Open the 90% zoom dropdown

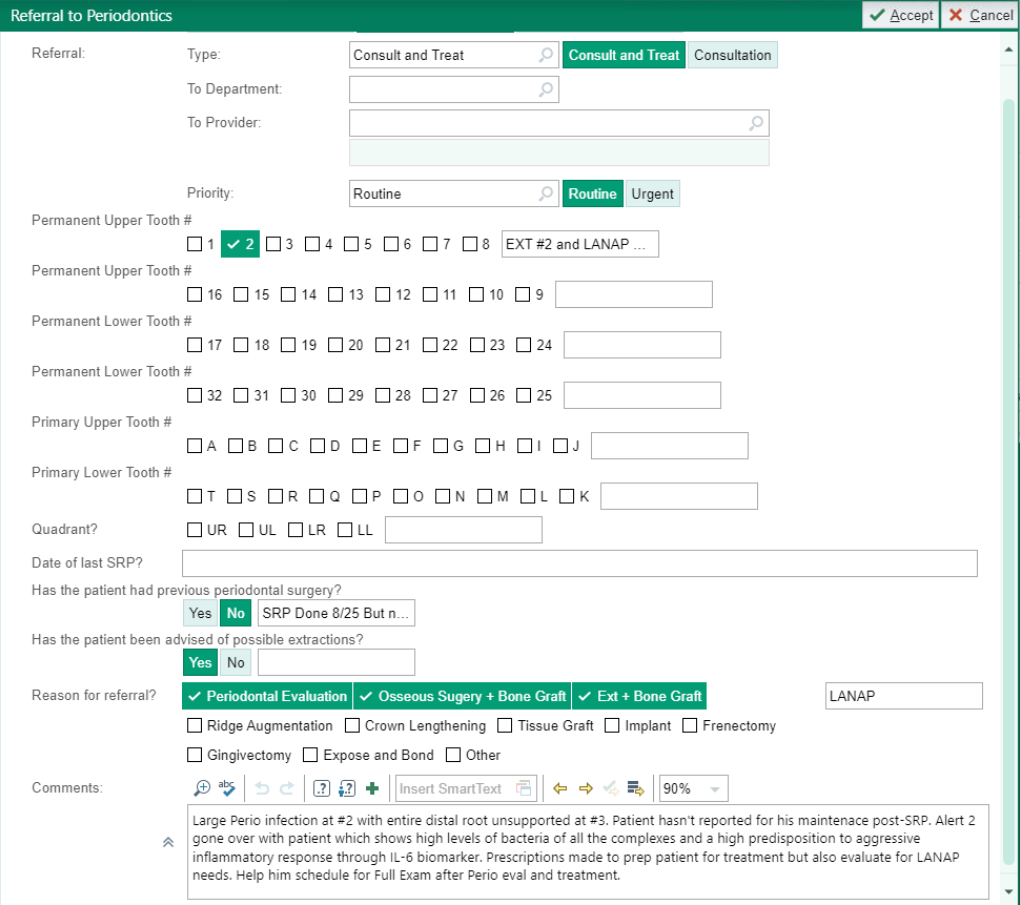click(715, 789)
